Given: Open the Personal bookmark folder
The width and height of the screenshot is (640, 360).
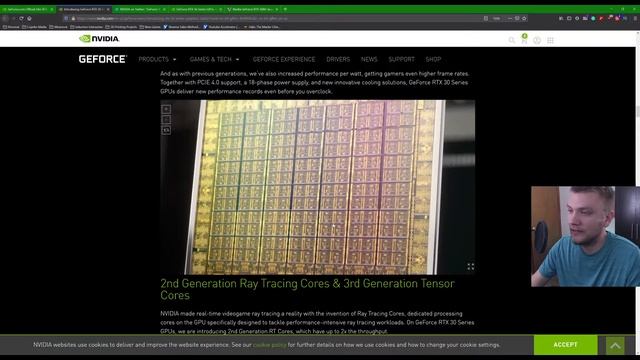Looking at the screenshot, I should [11, 27].
